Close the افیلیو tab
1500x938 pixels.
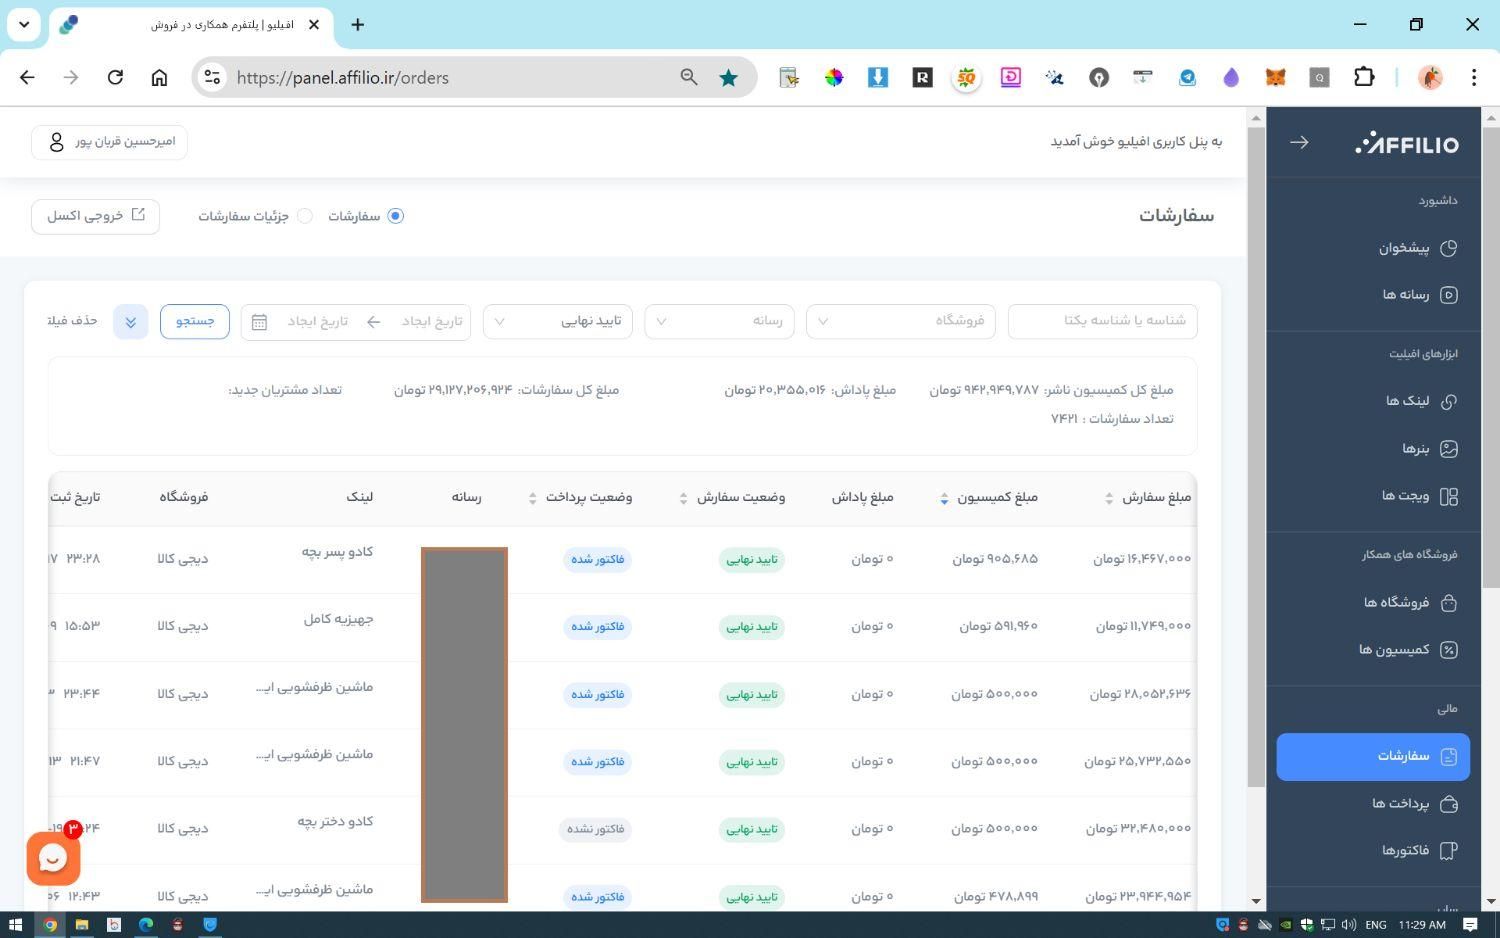[x=314, y=24]
